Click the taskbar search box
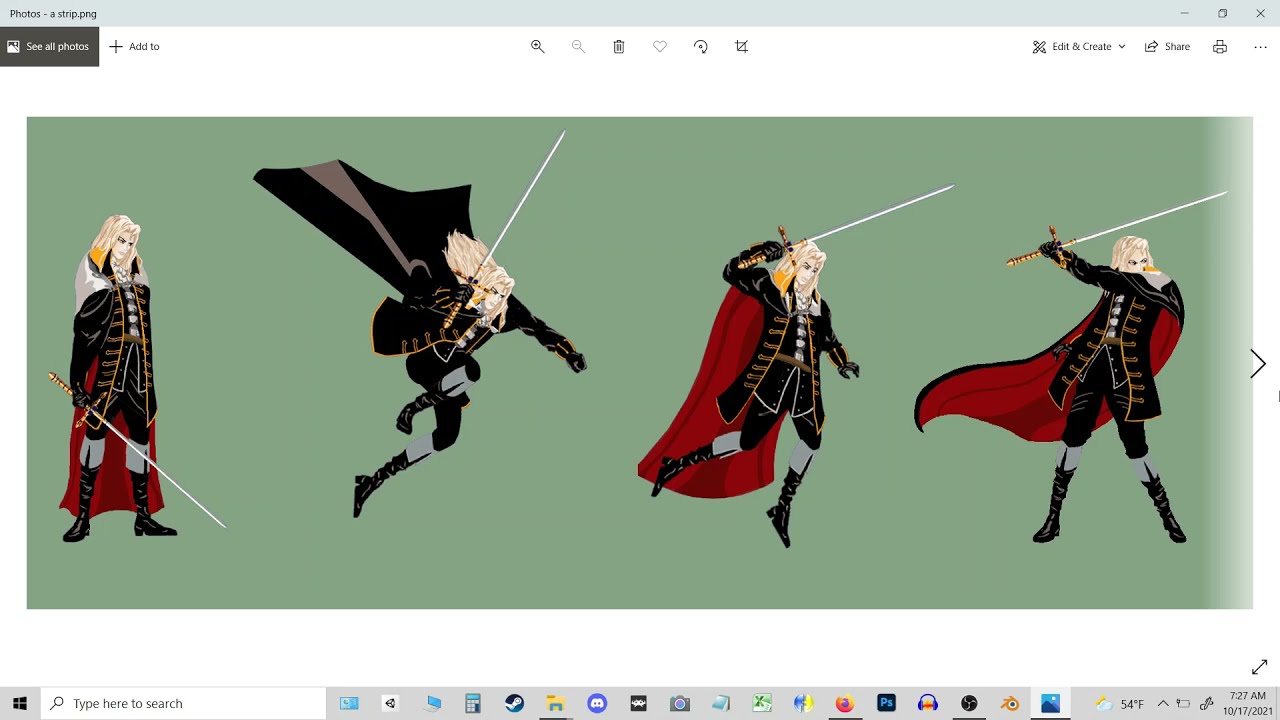 (183, 703)
